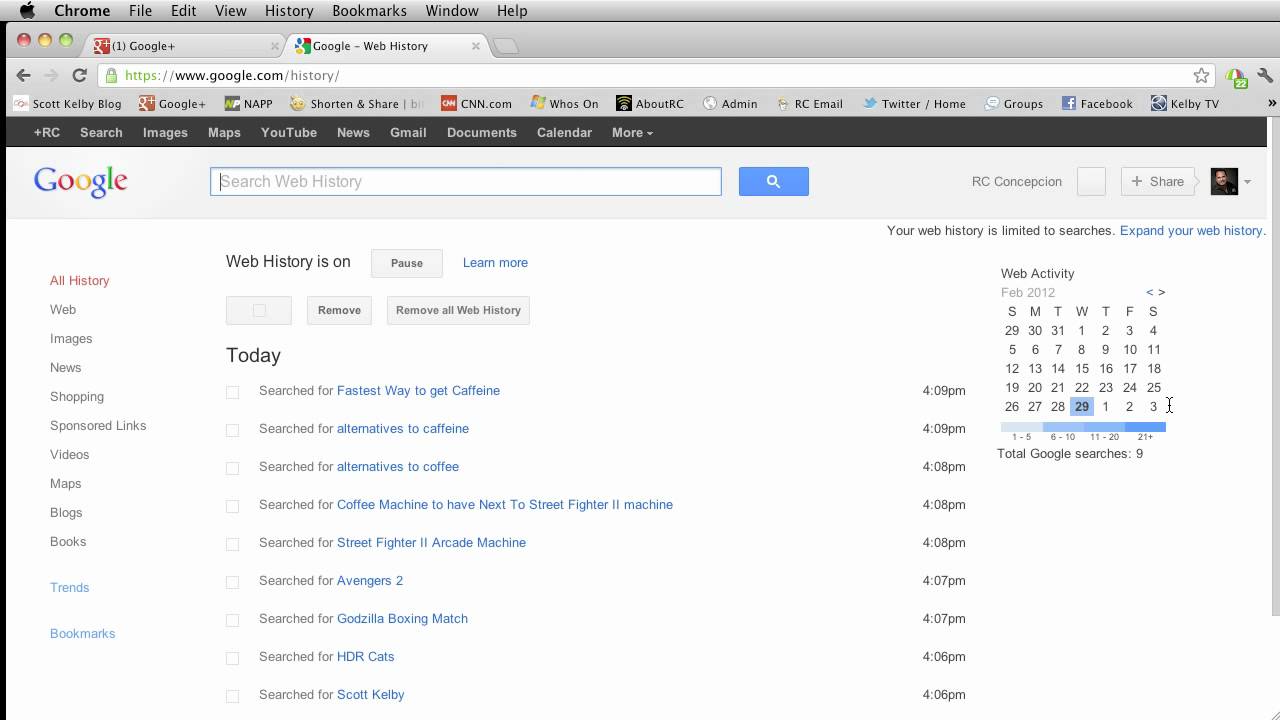Select highlighted day 29 in calendar

(x=1081, y=406)
